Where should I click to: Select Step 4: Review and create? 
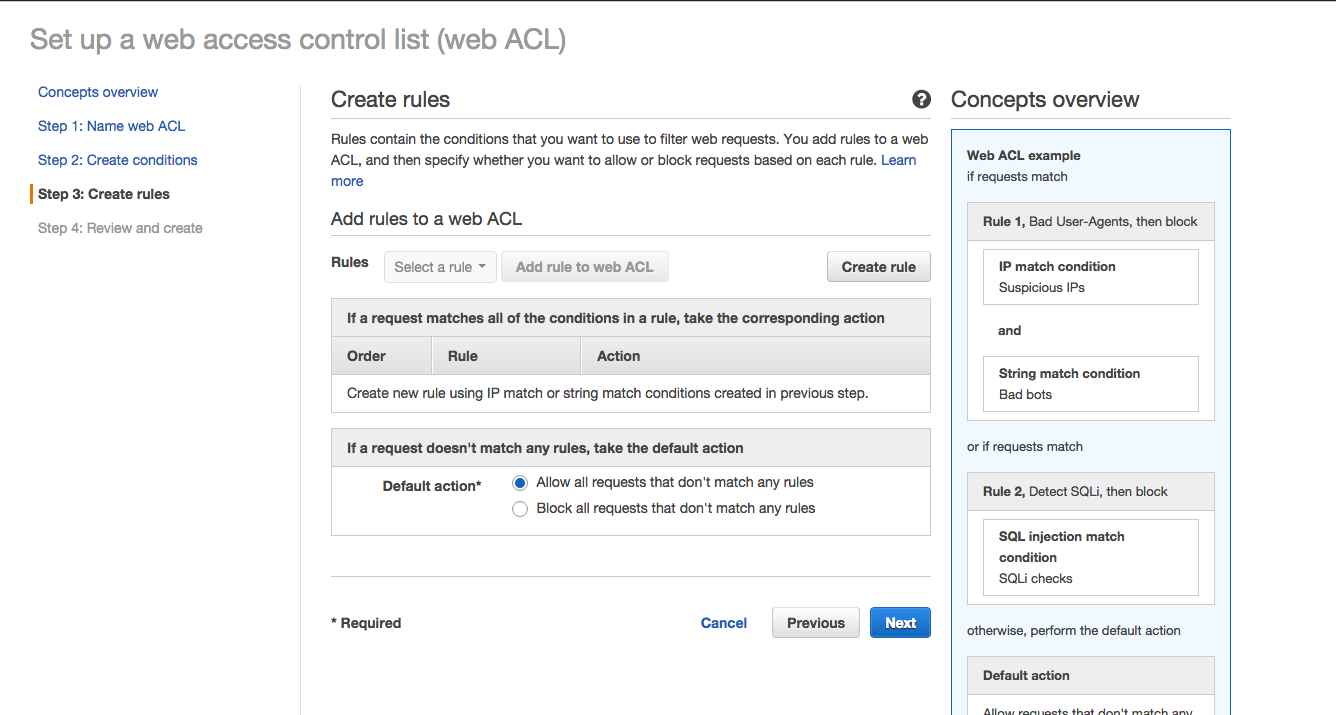[x=120, y=228]
